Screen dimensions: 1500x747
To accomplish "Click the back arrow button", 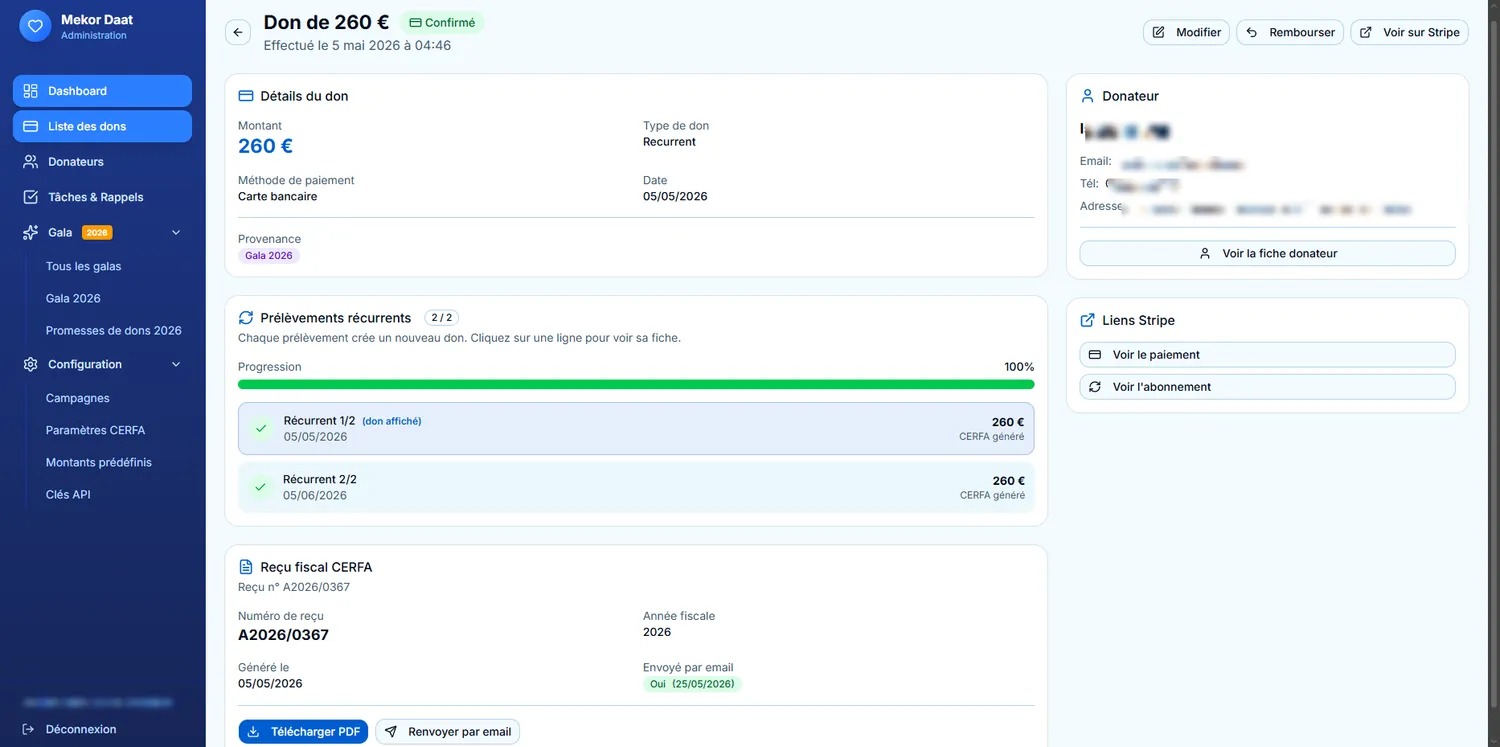I will 238,32.
